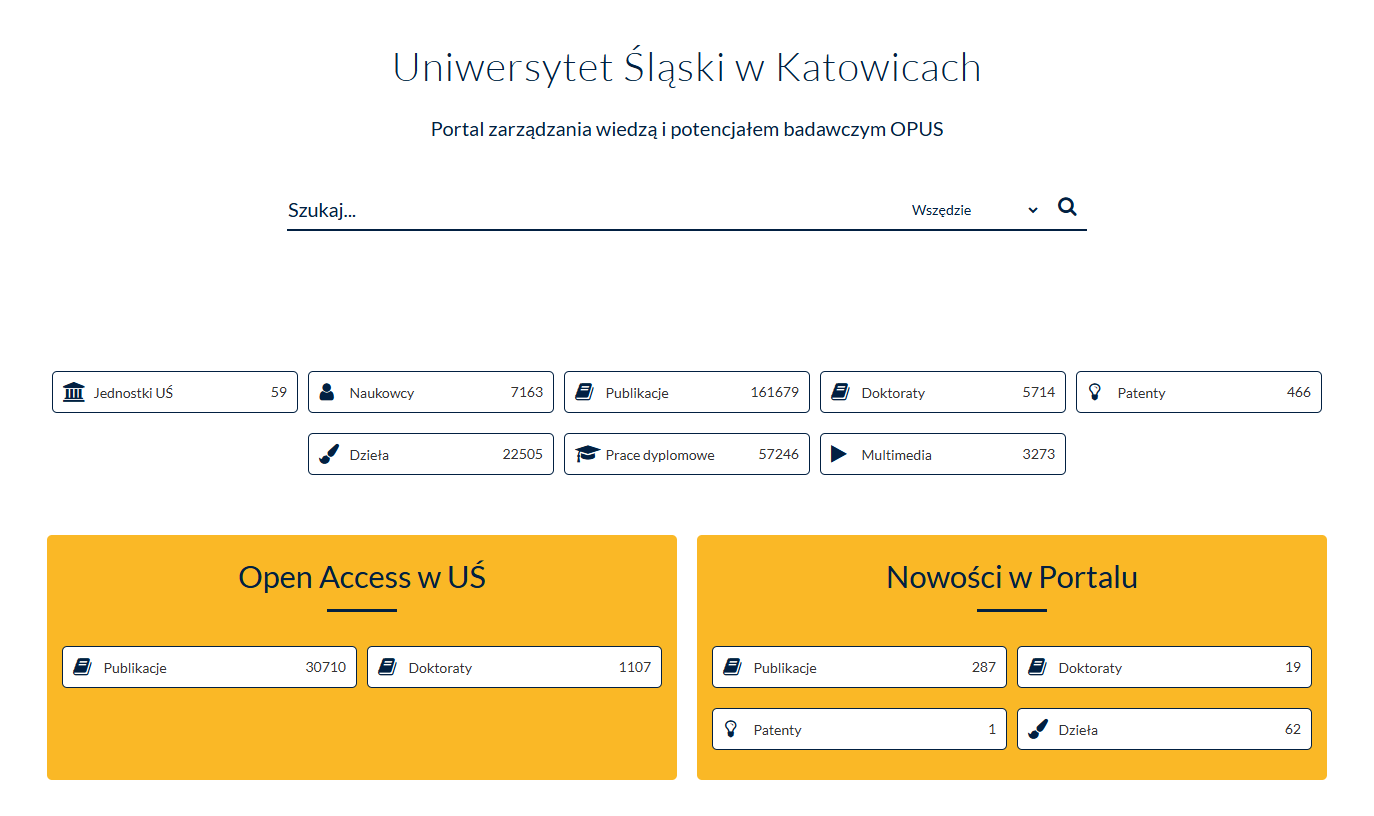
Task: Click the Uniwersytet Śląski w Katowicach title
Action: click(687, 67)
